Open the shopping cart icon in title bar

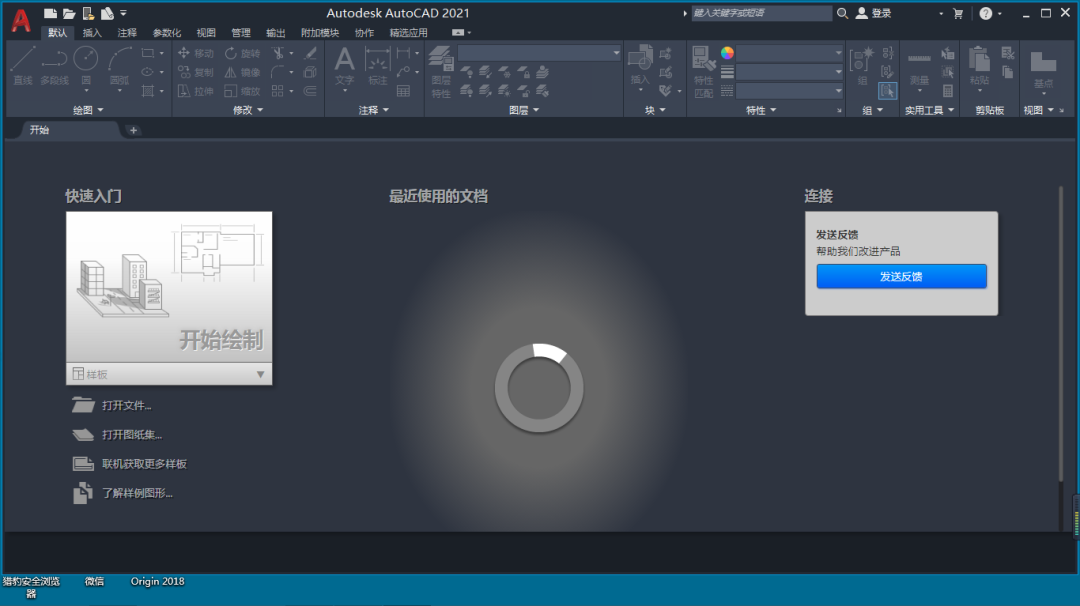click(x=957, y=13)
